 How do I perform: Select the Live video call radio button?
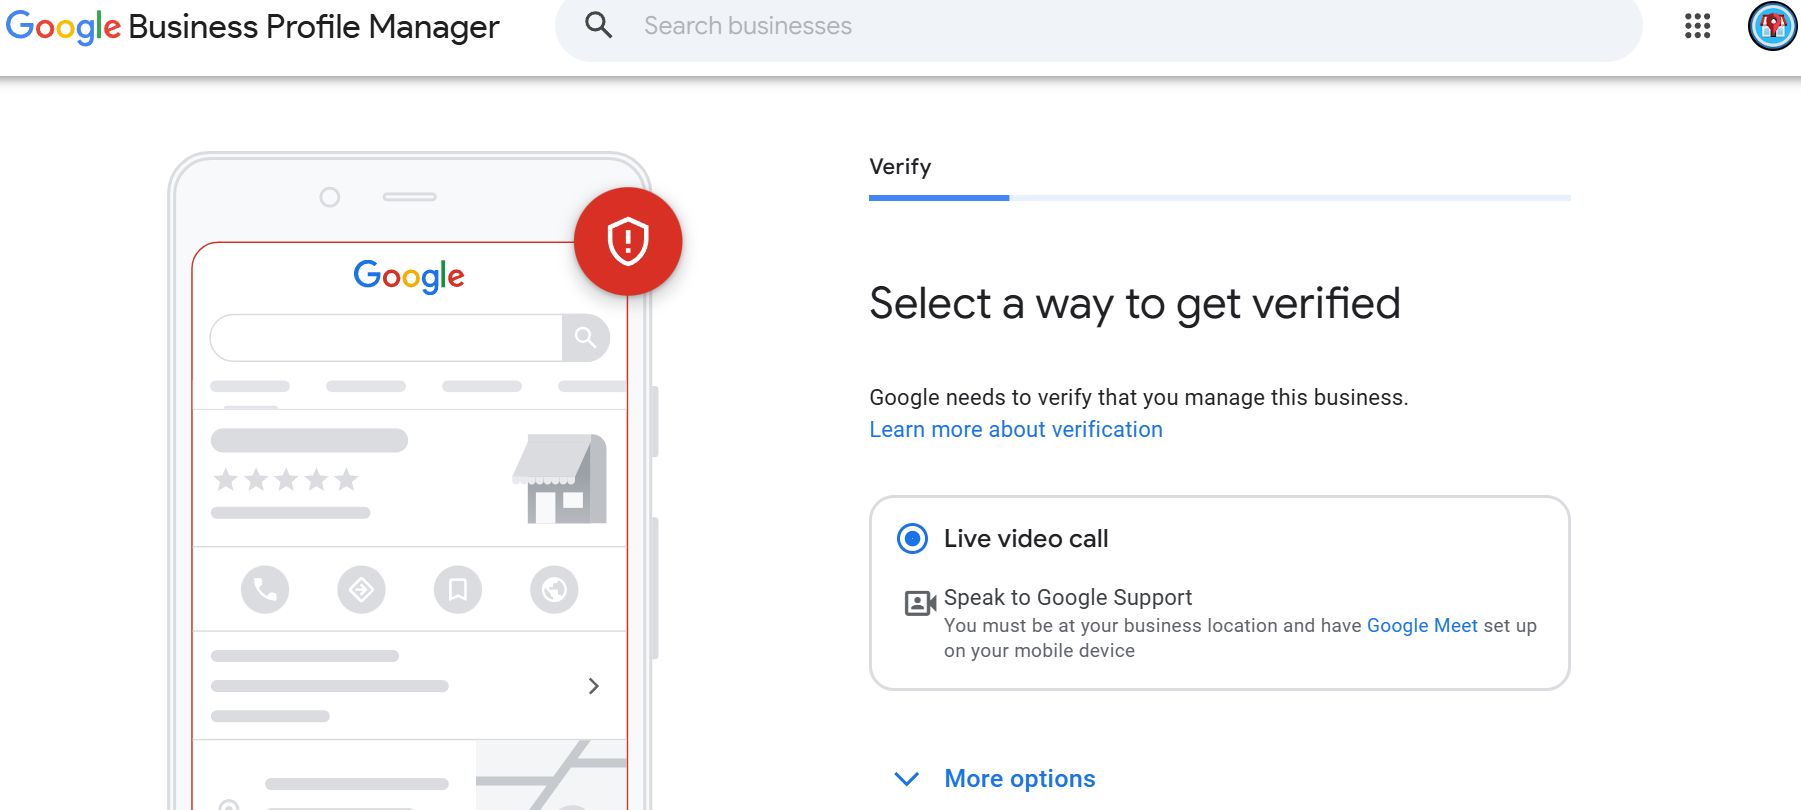point(912,539)
